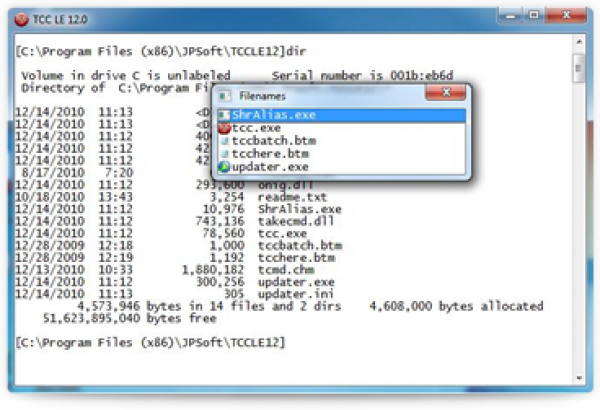Click the '4,608,000 bytes allocated' text
This screenshot has width=600, height=410.
pos(456,306)
